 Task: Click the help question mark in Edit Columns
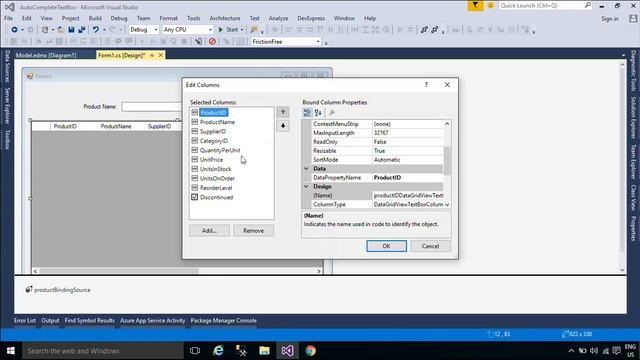coord(426,84)
